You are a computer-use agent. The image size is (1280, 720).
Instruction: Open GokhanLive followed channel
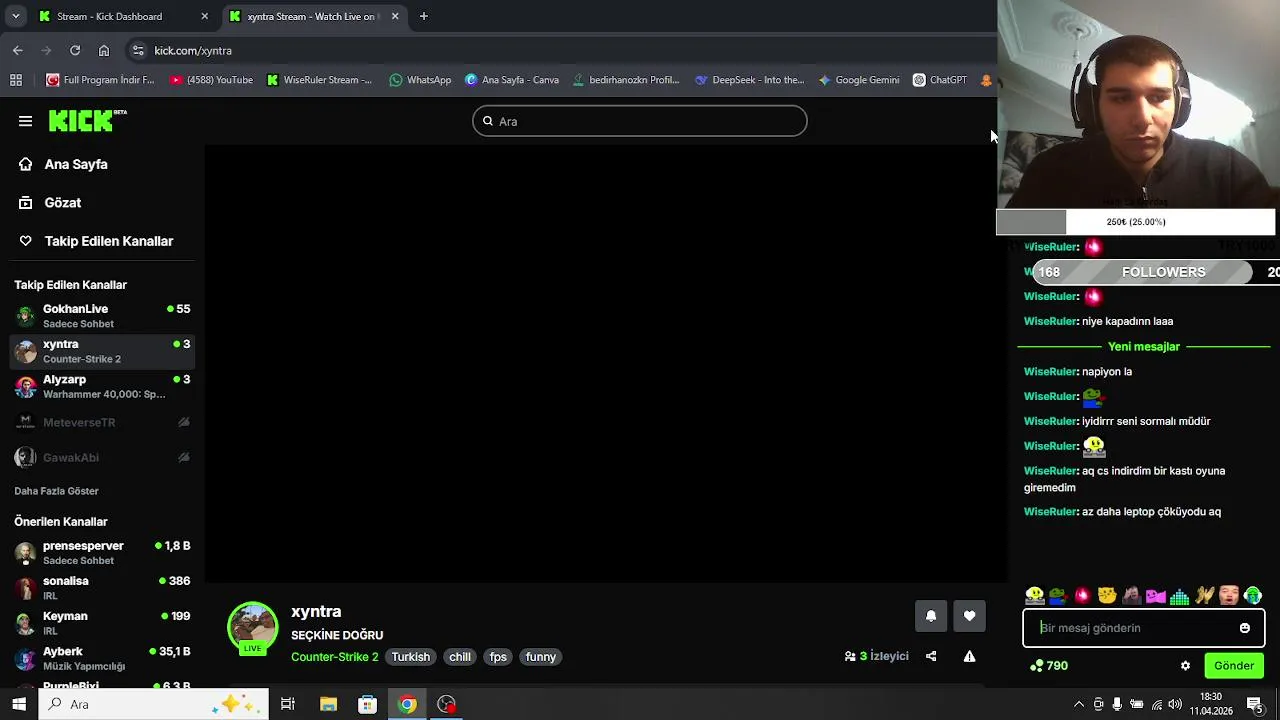(x=101, y=316)
